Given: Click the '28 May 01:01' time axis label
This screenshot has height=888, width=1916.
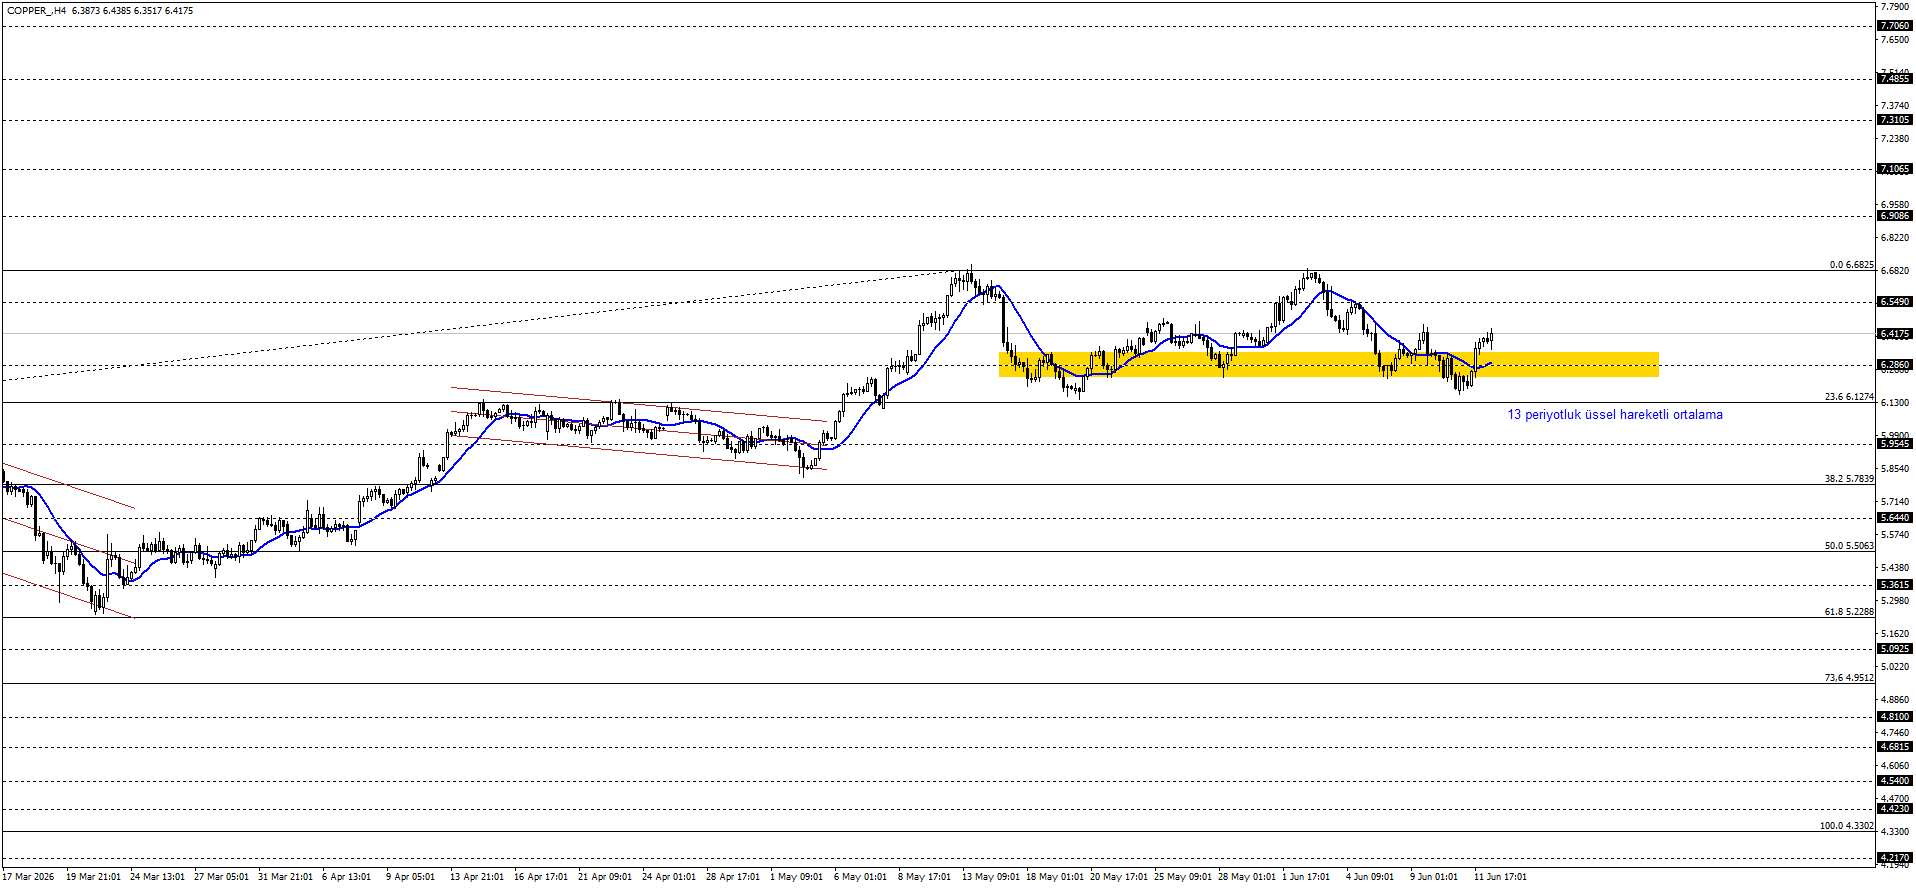Looking at the screenshot, I should [1247, 877].
